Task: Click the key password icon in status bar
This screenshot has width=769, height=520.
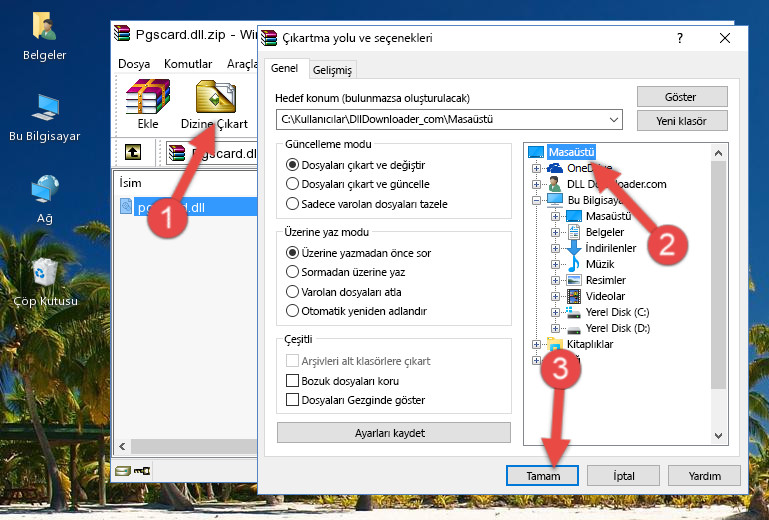Action: 142,471
